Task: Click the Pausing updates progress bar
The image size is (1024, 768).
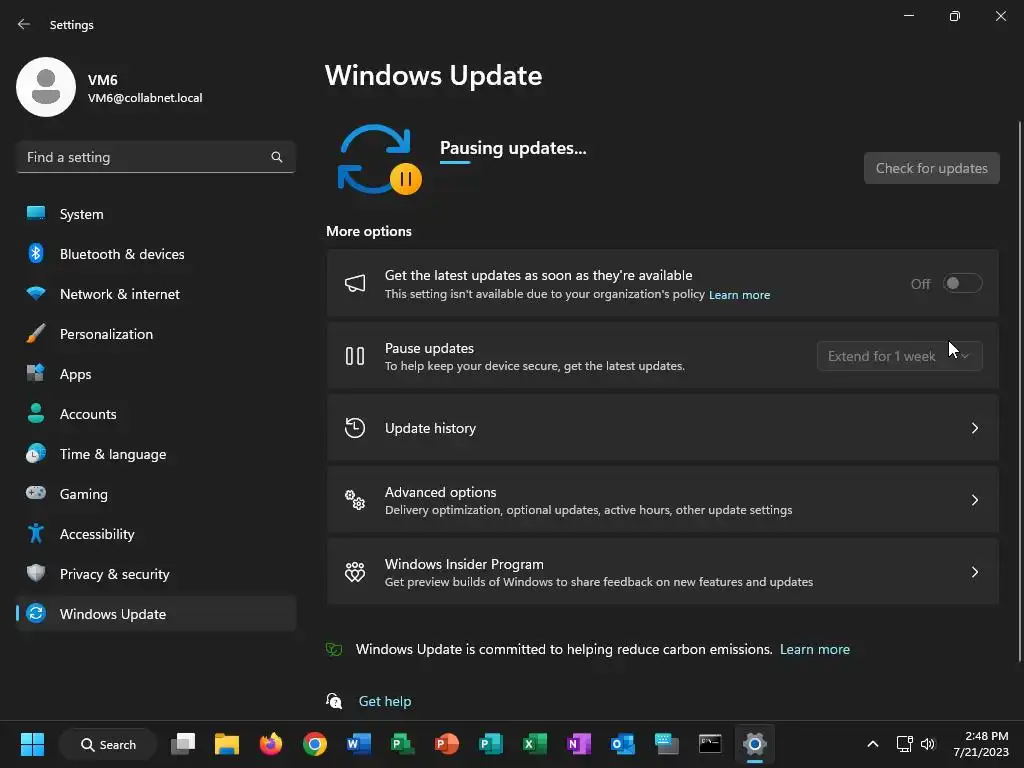Action: [455, 163]
